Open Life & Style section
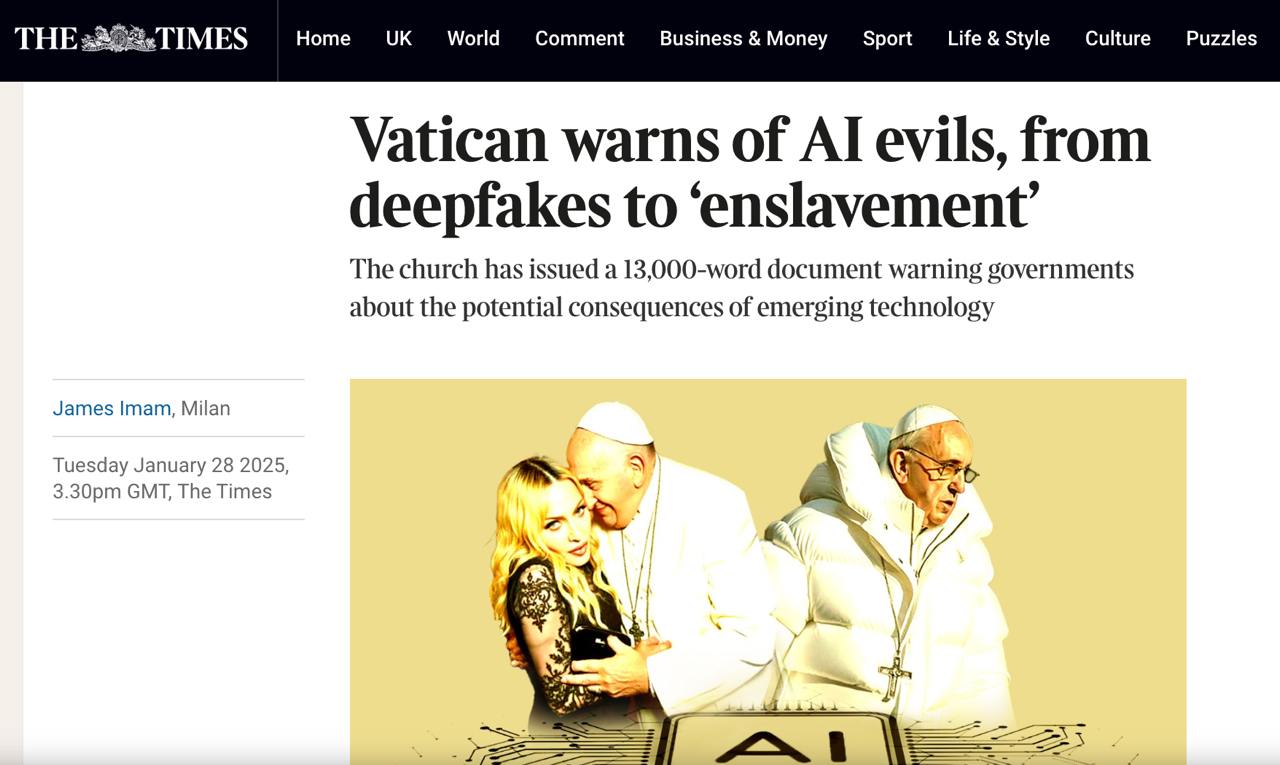The image size is (1280, 765). (x=999, y=39)
